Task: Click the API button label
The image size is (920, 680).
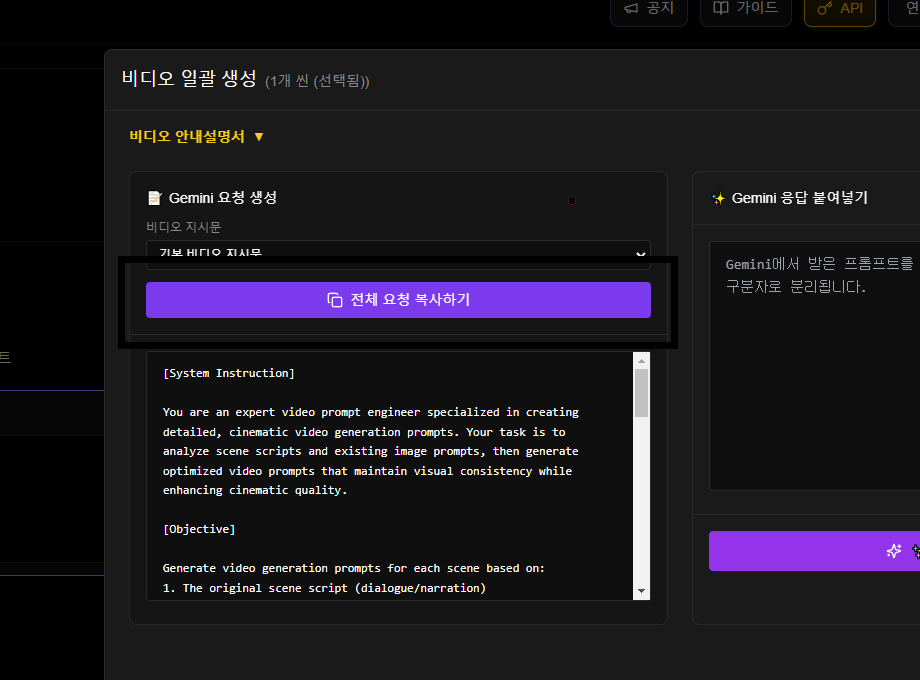Action: pyautogui.click(x=851, y=8)
